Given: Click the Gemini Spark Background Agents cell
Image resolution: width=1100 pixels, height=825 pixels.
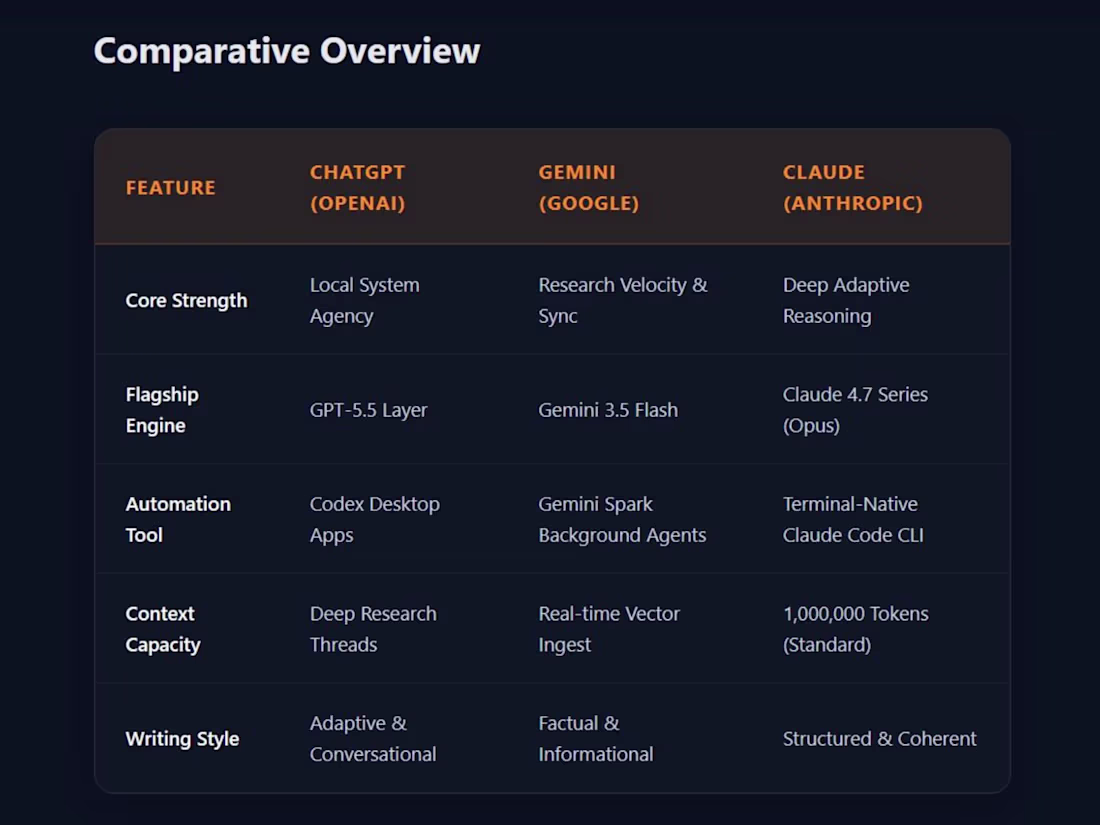Looking at the screenshot, I should pos(622,519).
